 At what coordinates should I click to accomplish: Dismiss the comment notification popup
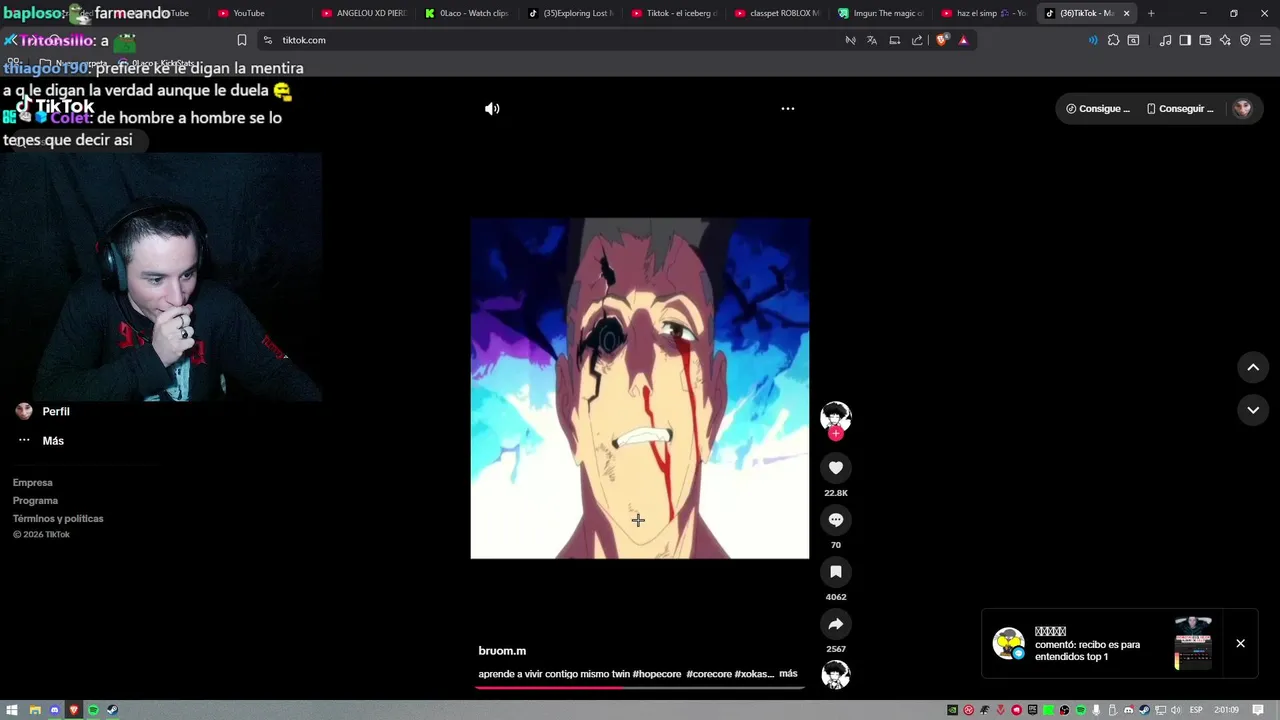1240,644
